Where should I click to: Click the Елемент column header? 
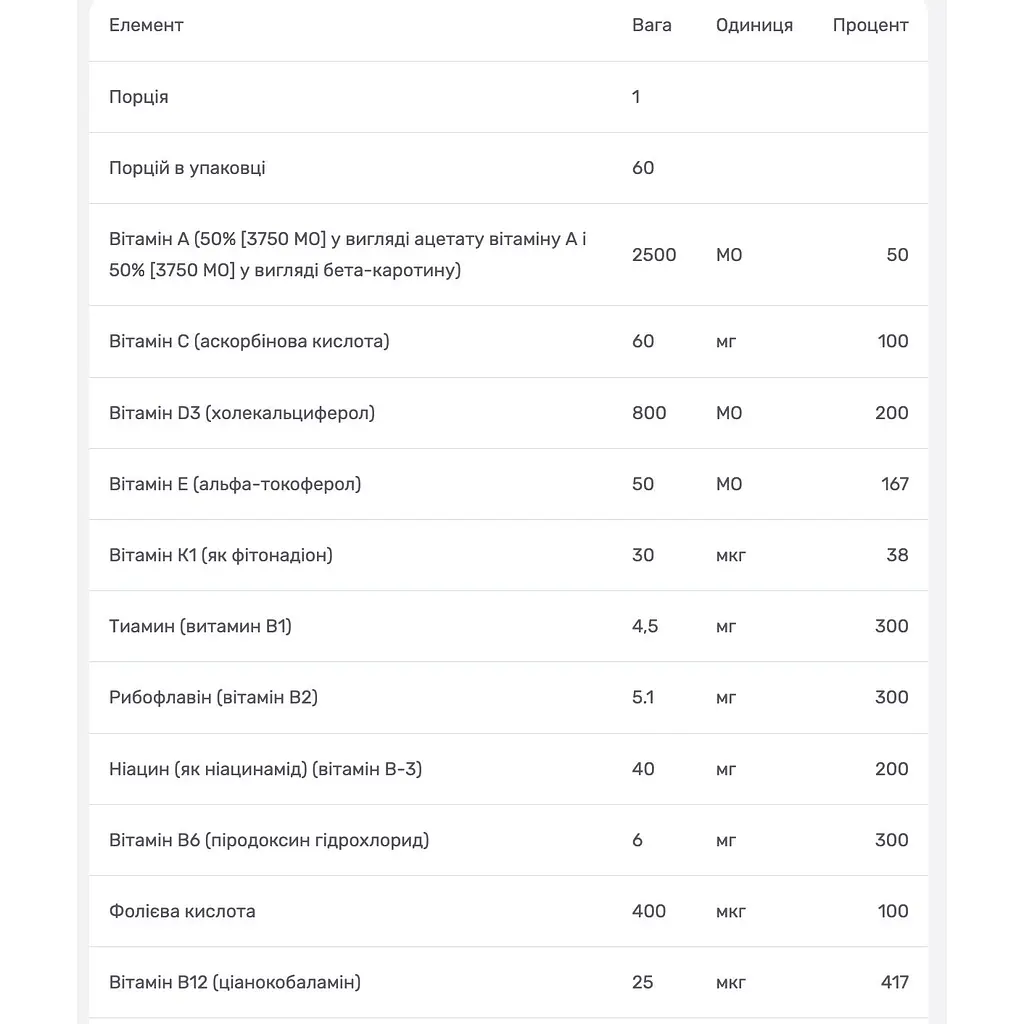pyautogui.click(x=146, y=25)
